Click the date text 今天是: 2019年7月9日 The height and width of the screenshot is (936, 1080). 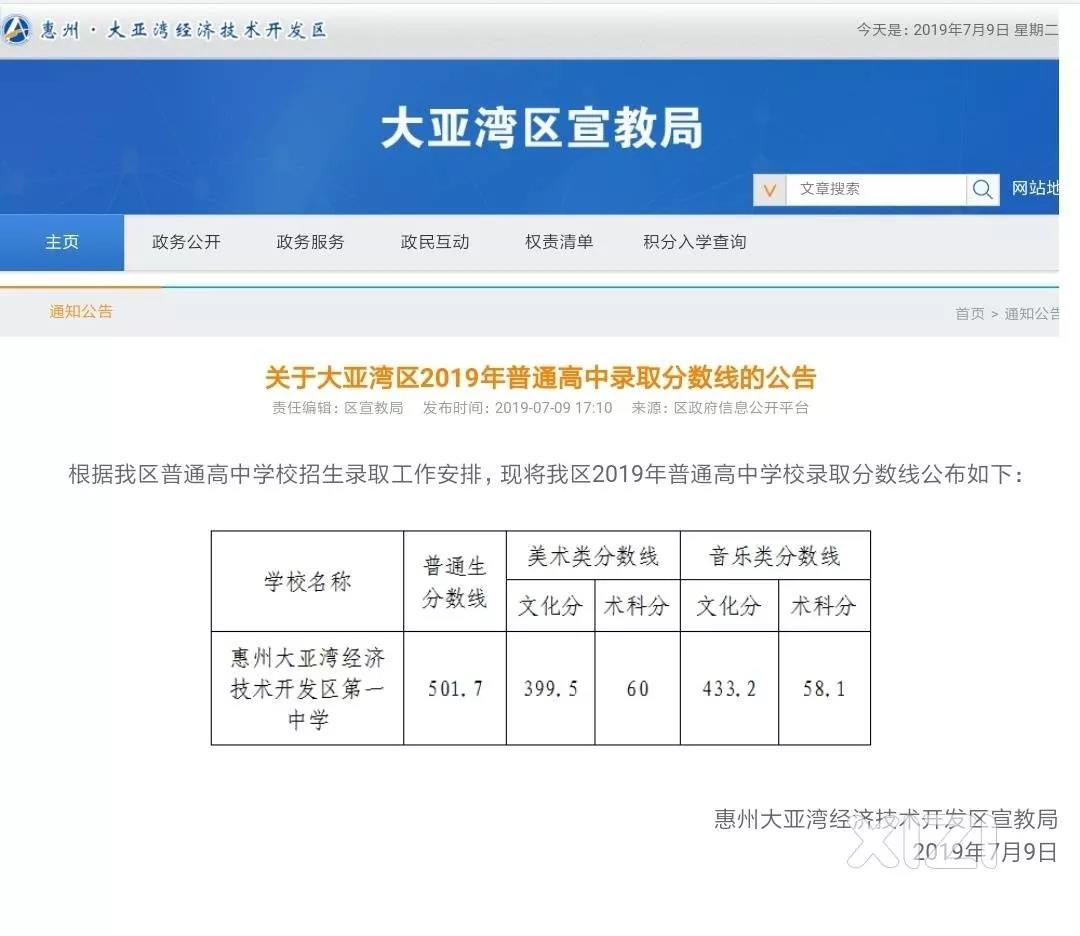click(957, 30)
